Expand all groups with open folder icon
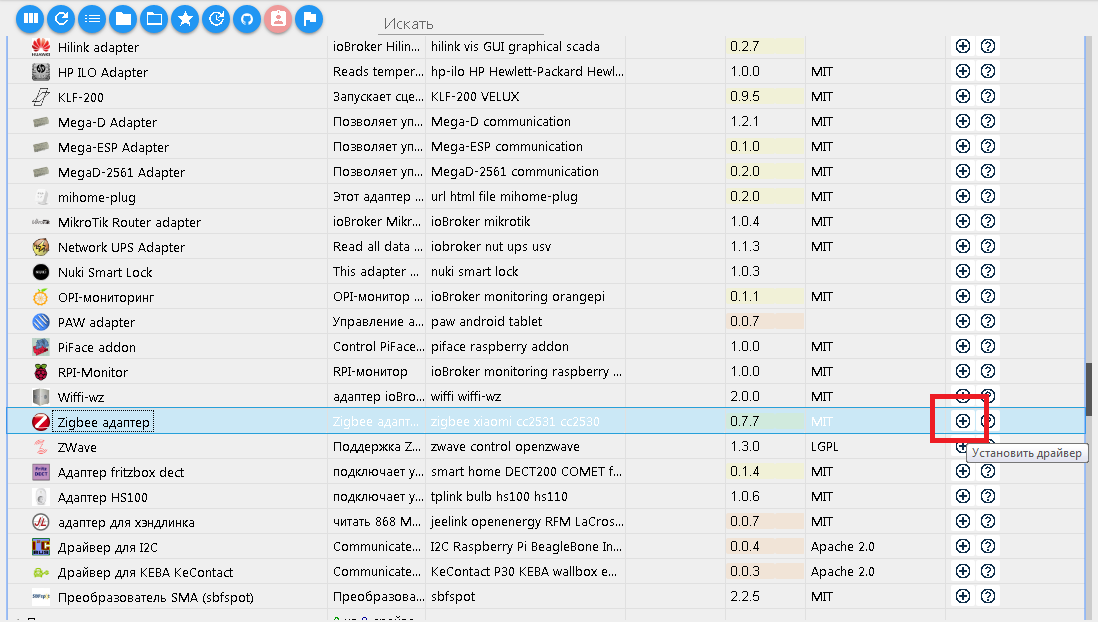 (154, 19)
